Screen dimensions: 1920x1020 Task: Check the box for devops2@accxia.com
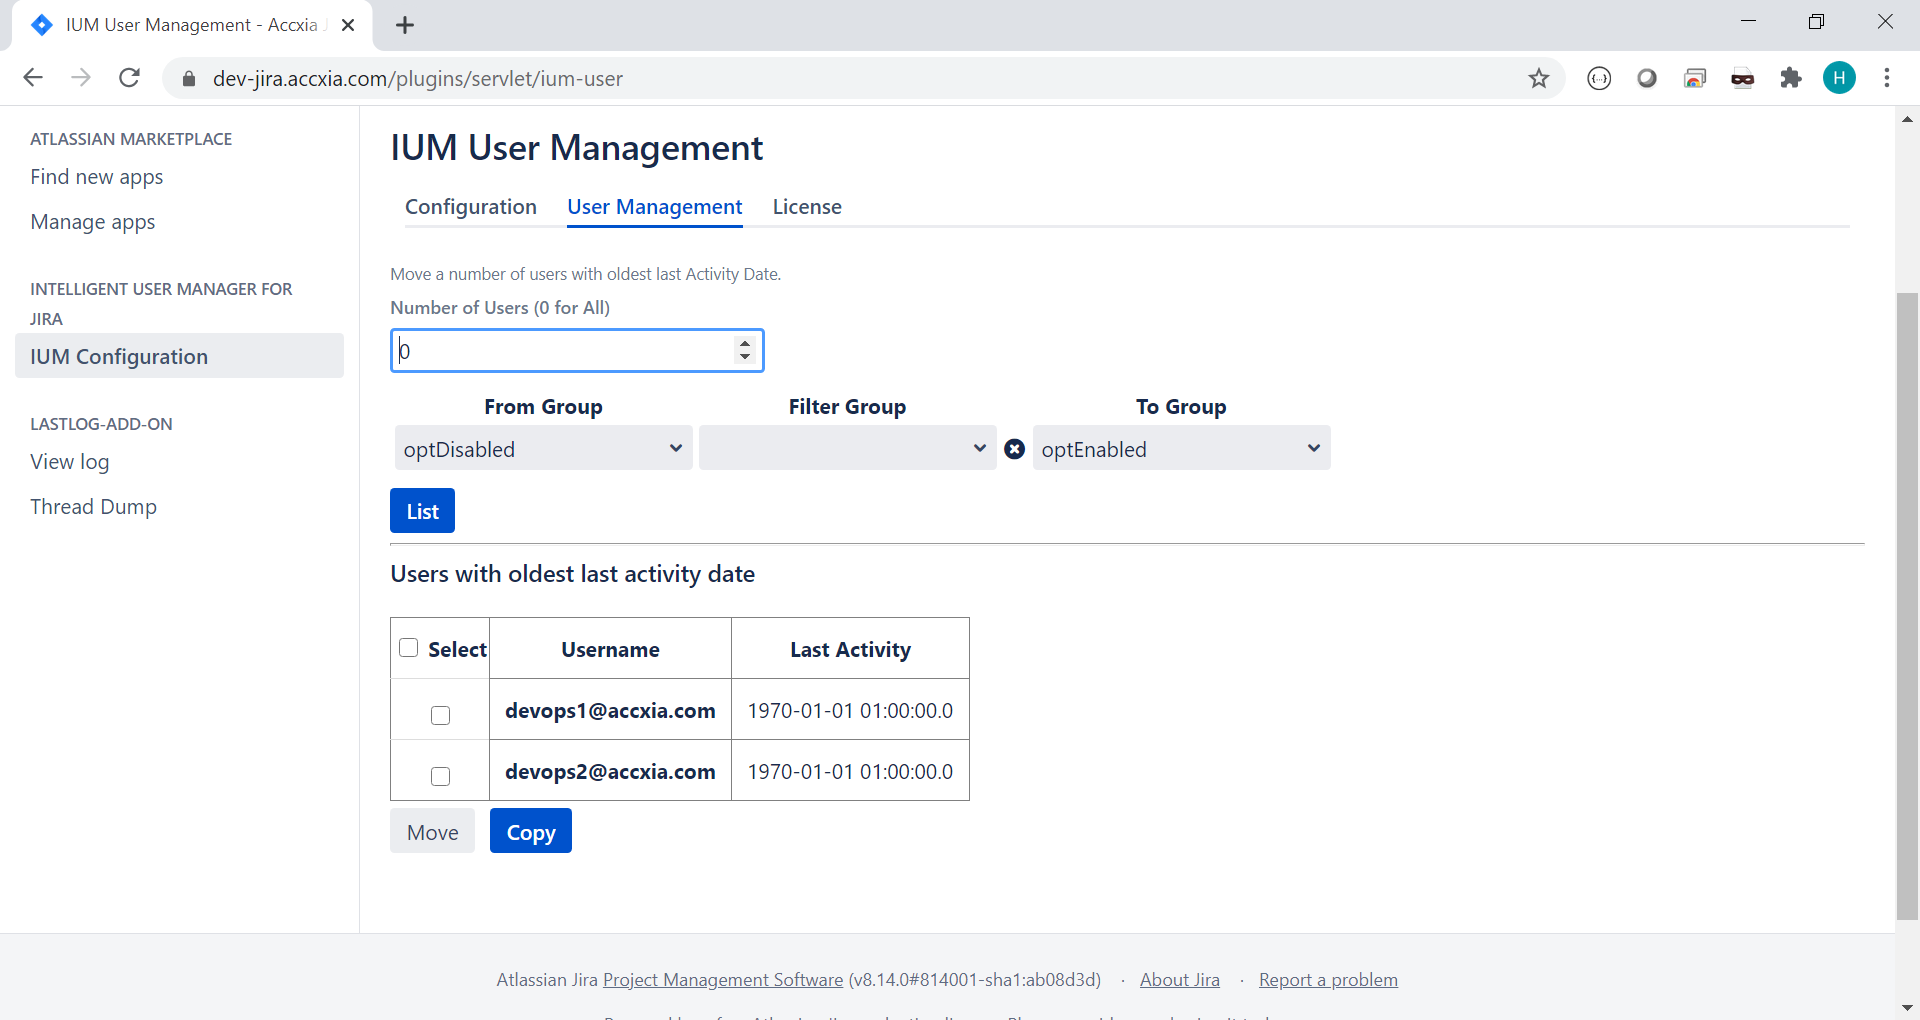440,776
